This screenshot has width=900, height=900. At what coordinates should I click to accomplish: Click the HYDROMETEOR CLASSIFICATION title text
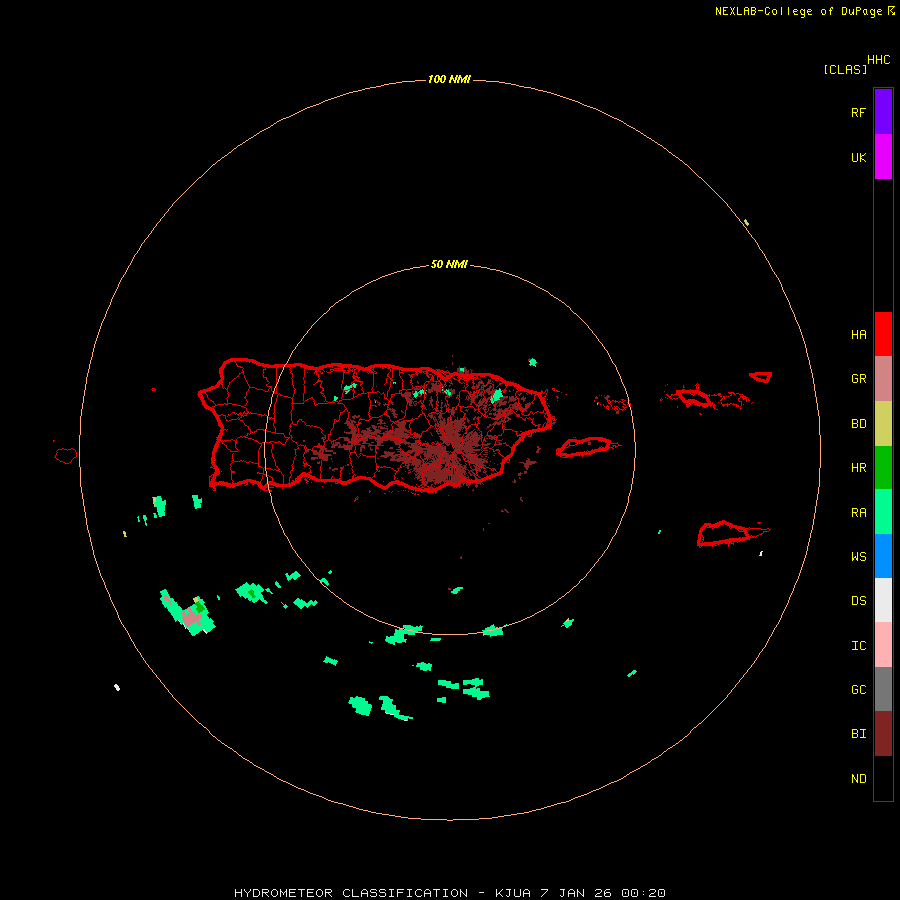351,893
